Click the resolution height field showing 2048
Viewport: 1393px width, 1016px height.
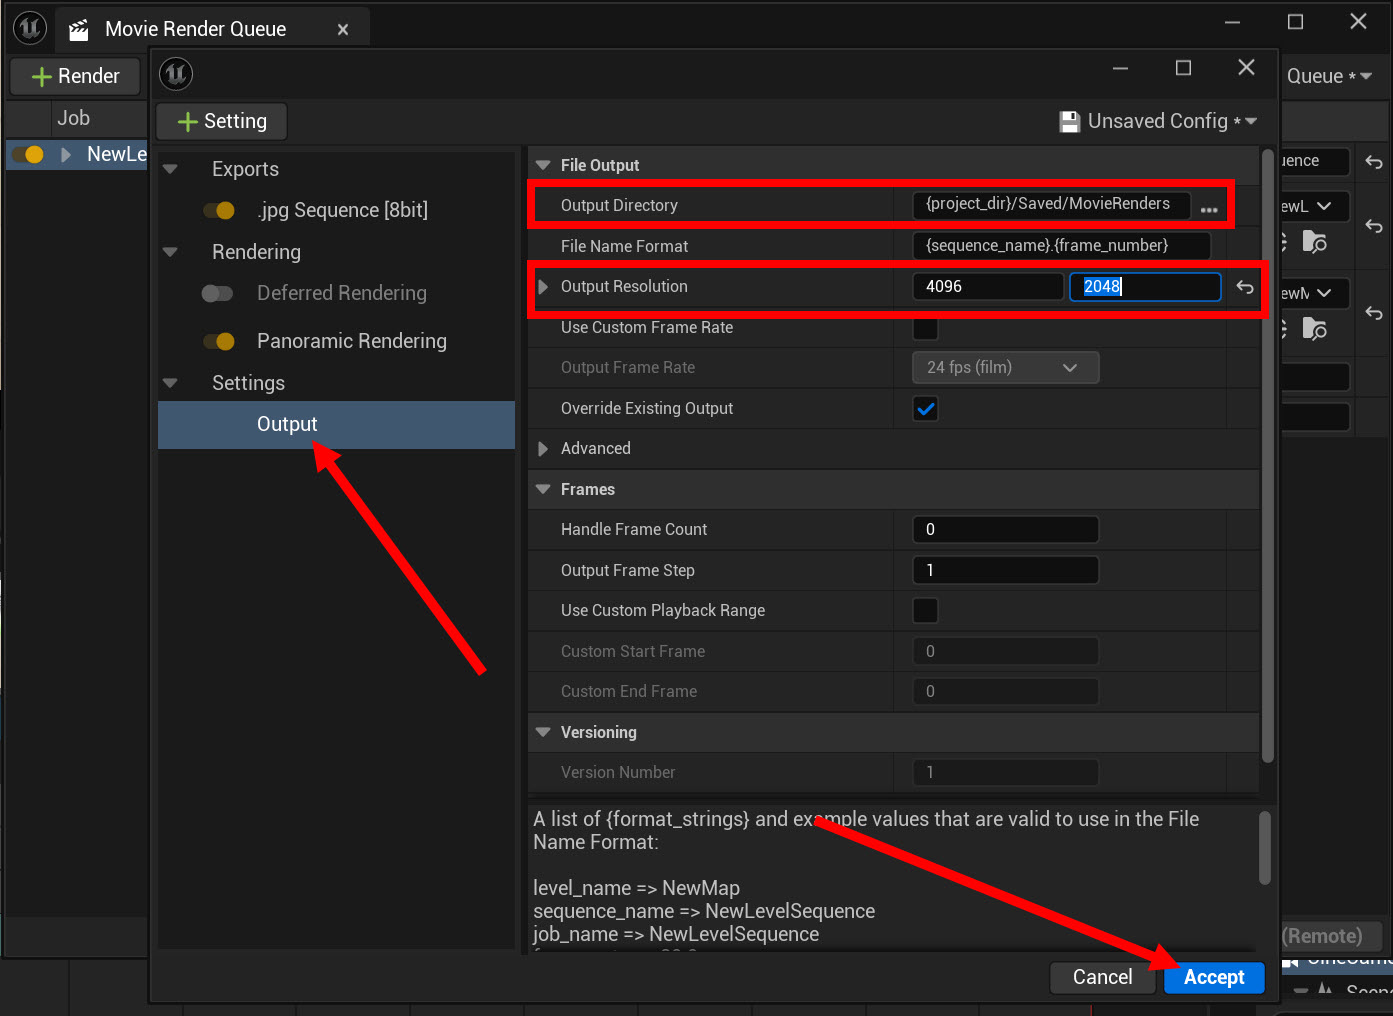click(1145, 287)
